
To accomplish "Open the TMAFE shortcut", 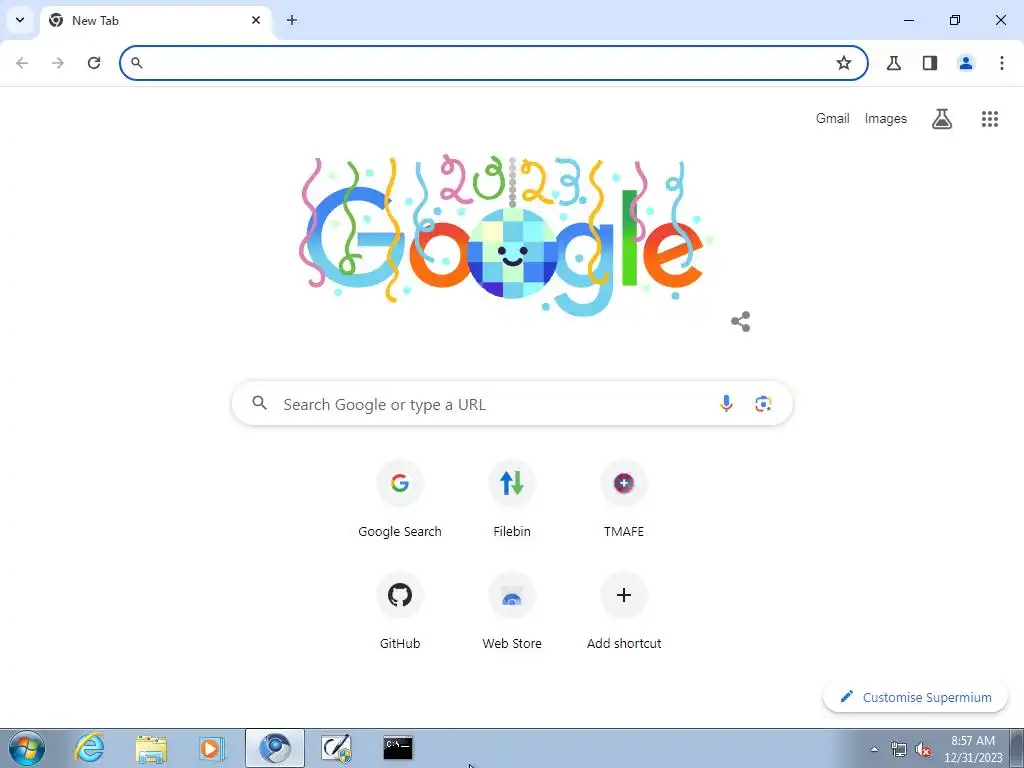I will pos(624,500).
